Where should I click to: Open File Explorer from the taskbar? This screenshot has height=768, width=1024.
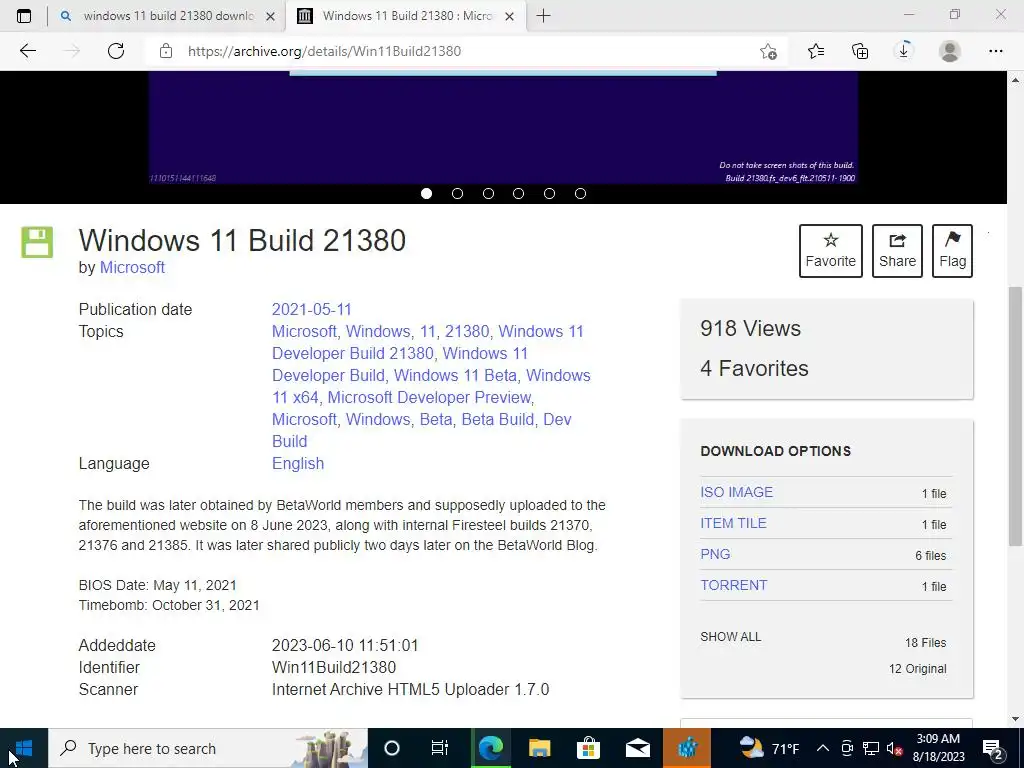(539, 748)
